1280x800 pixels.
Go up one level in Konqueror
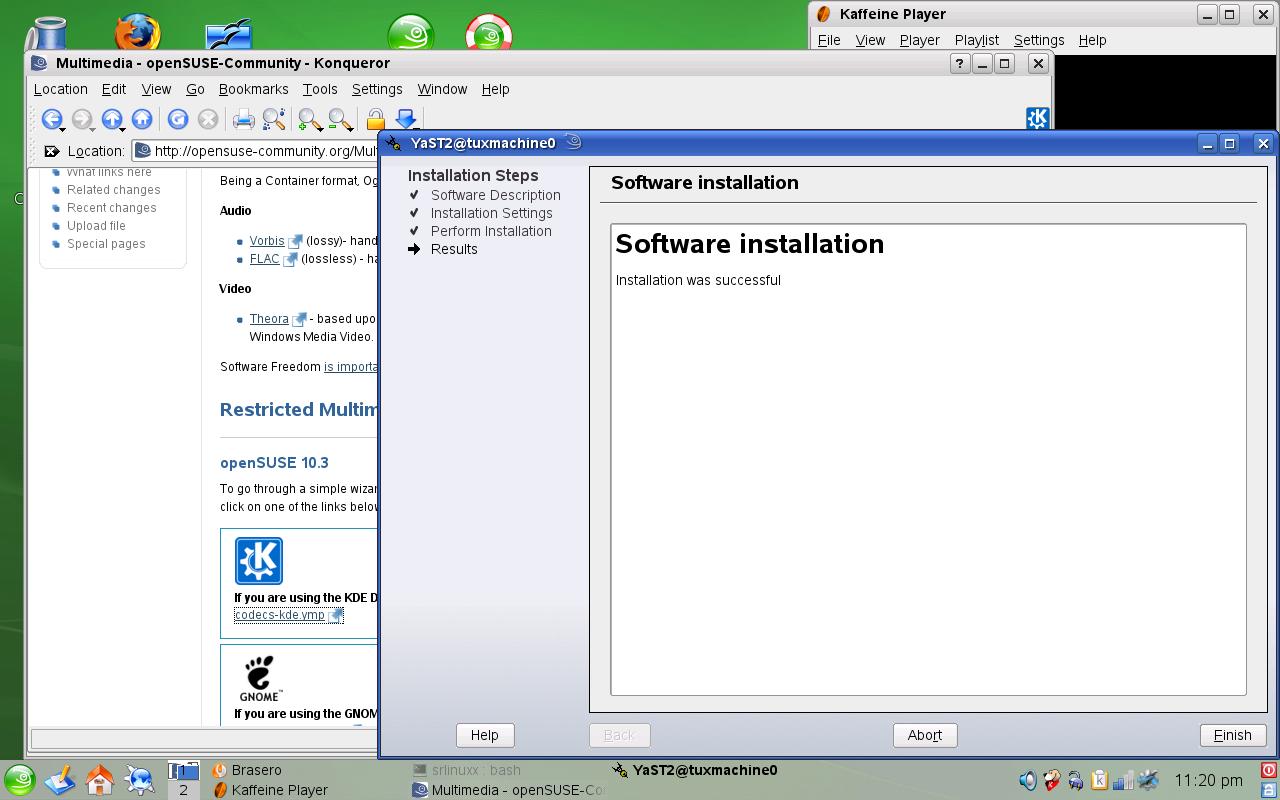(111, 120)
